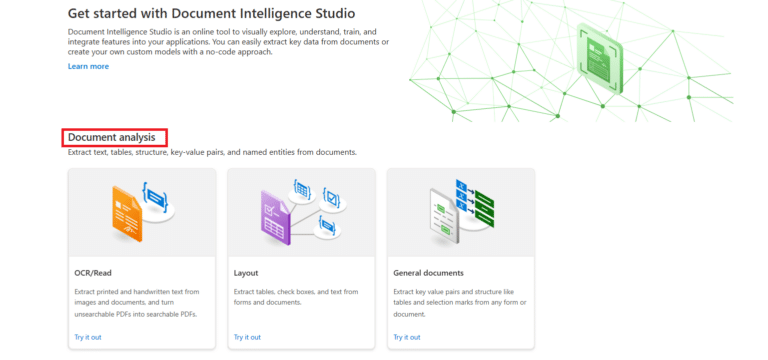Screen dimensions: 768x360
Task: Click the Layout description about tables and check boxes
Action: tap(296, 297)
